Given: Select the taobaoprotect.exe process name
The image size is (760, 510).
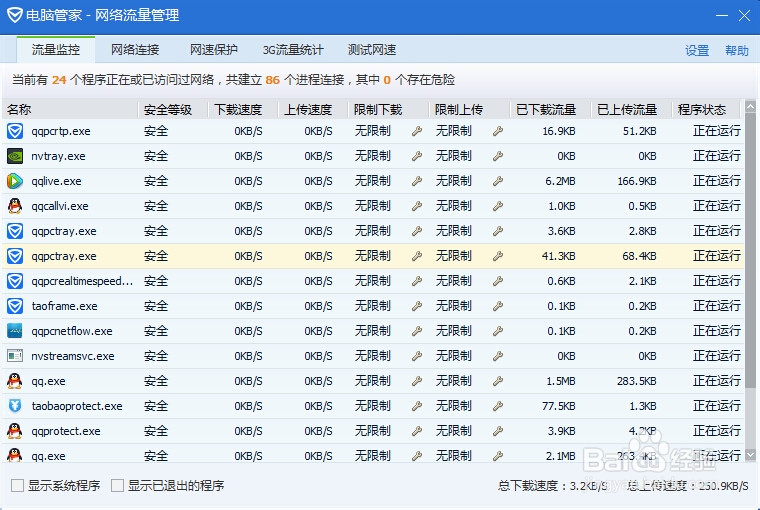Looking at the screenshot, I should 77,406.
